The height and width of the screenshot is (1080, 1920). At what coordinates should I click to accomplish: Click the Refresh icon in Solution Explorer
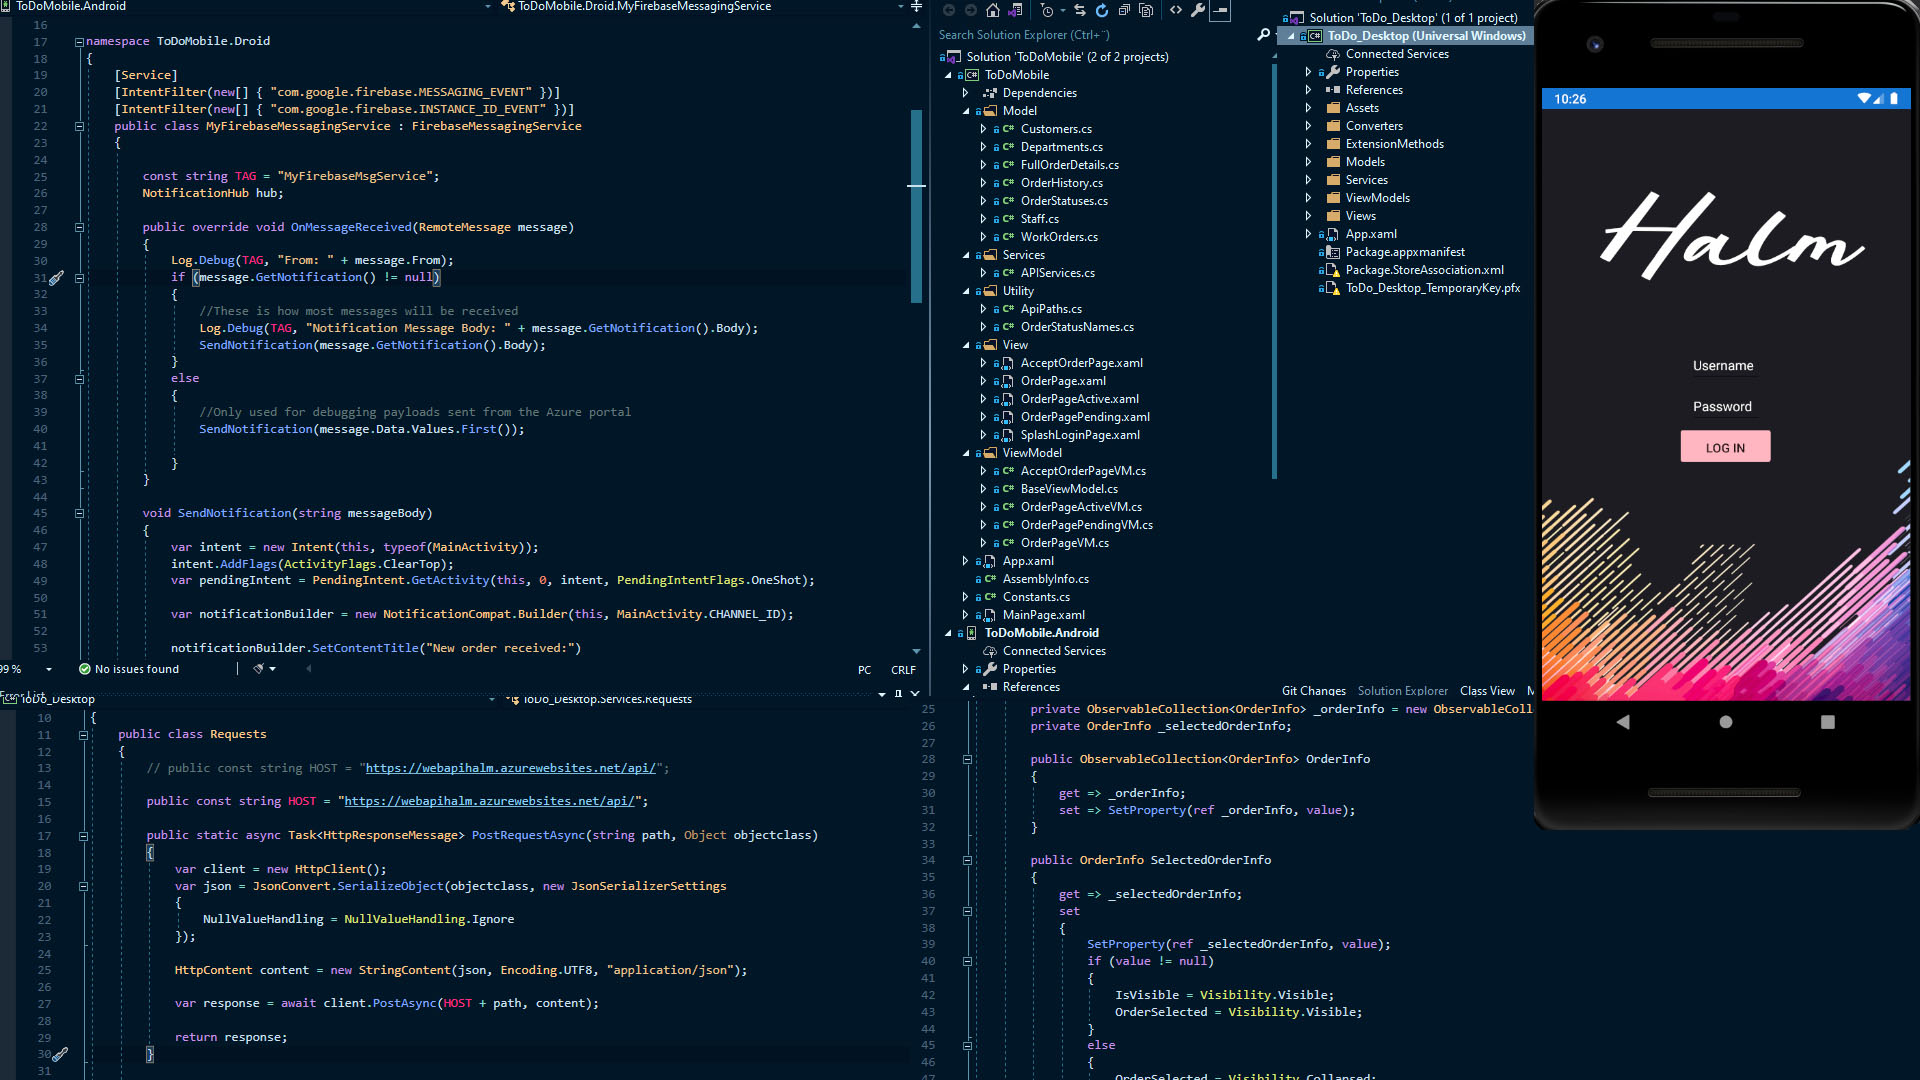(1102, 10)
